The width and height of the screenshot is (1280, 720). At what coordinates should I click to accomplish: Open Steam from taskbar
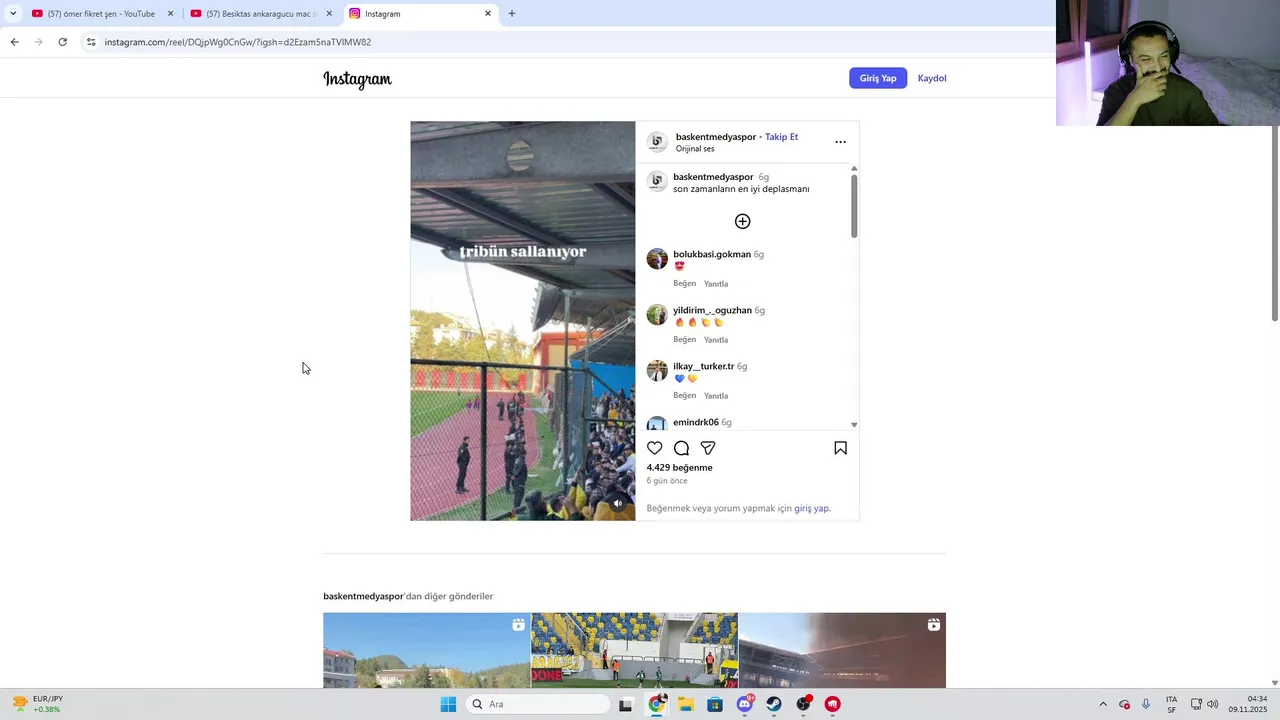(x=774, y=704)
